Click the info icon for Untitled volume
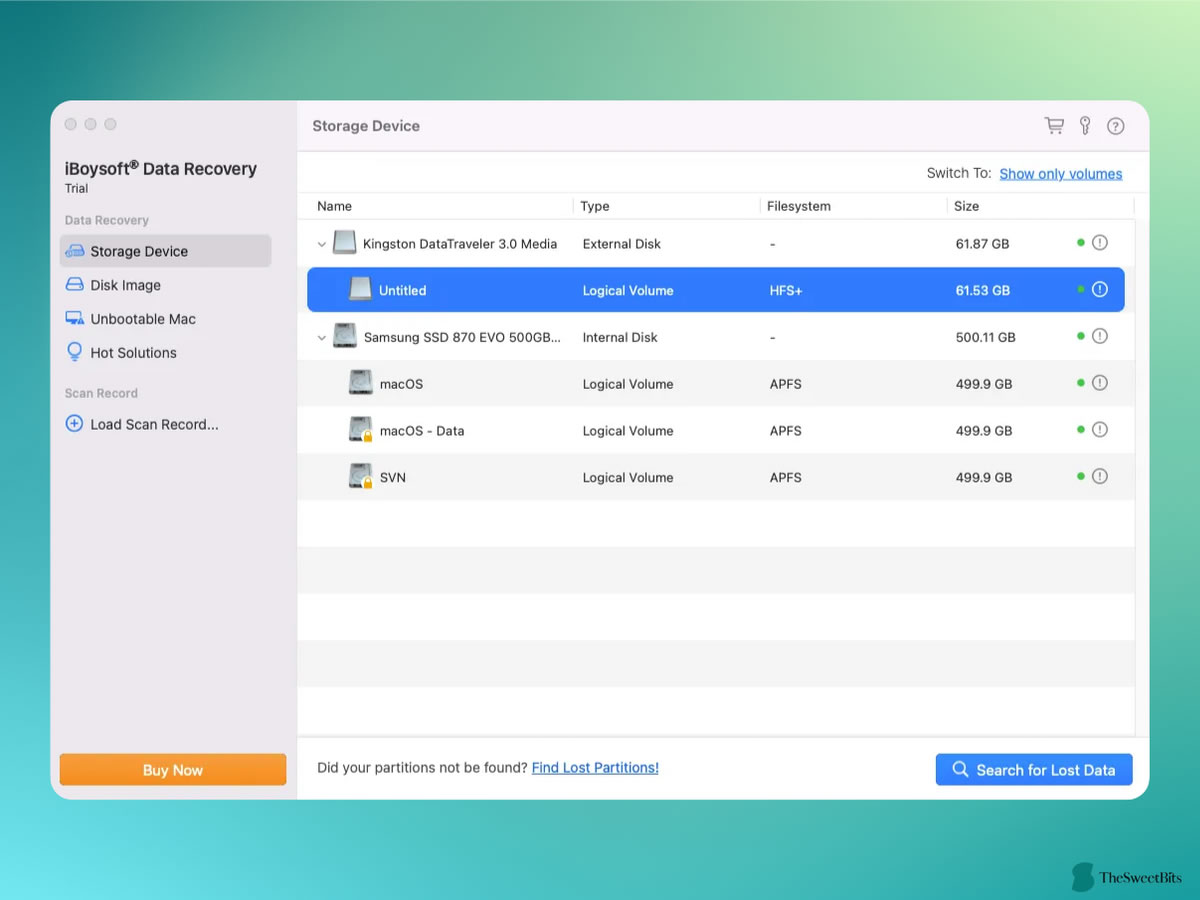Screen dimensions: 1200x900 pos(1100,290)
